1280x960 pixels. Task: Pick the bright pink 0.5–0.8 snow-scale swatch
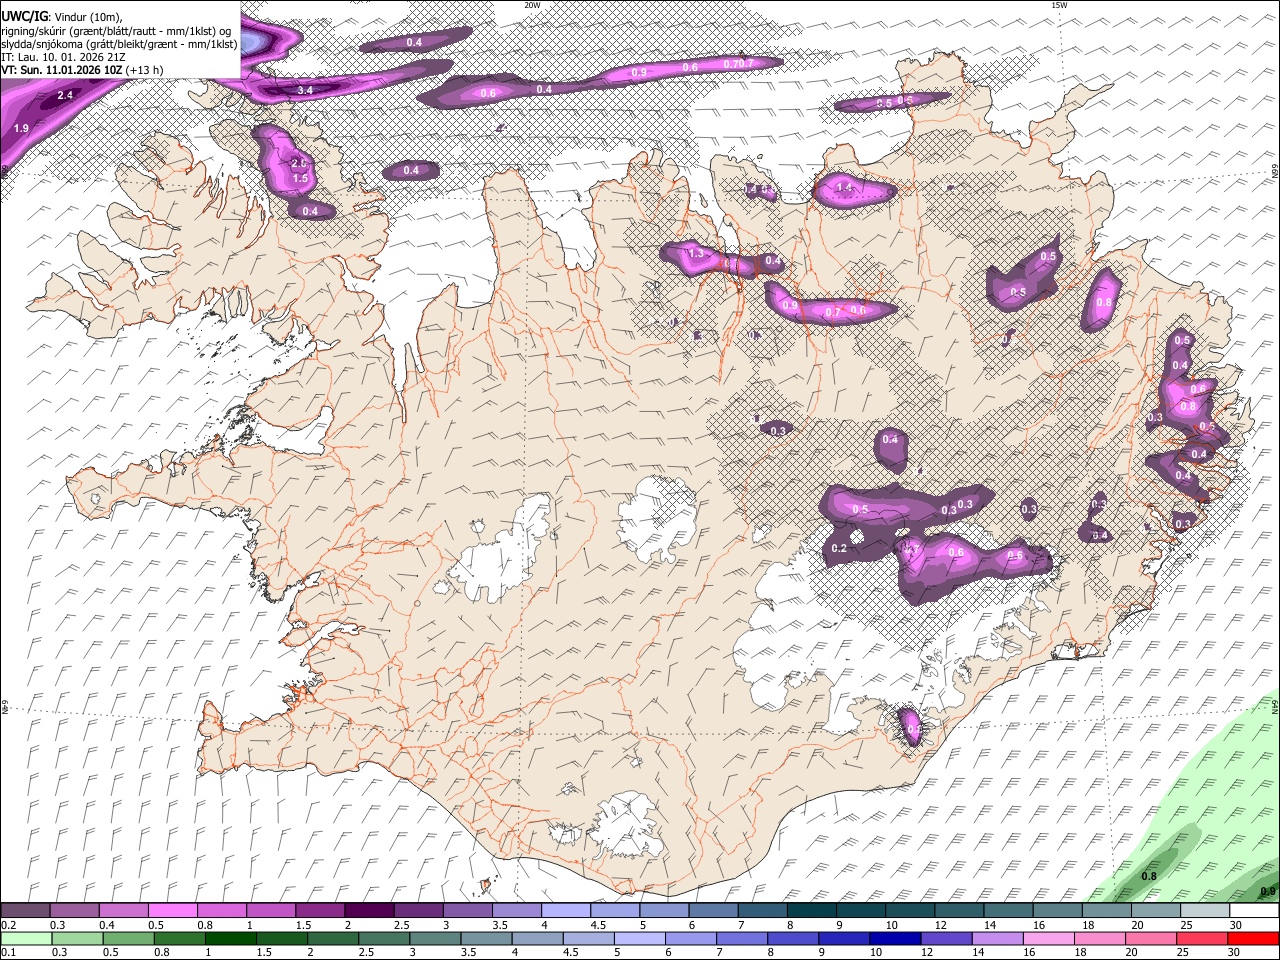pos(172,910)
